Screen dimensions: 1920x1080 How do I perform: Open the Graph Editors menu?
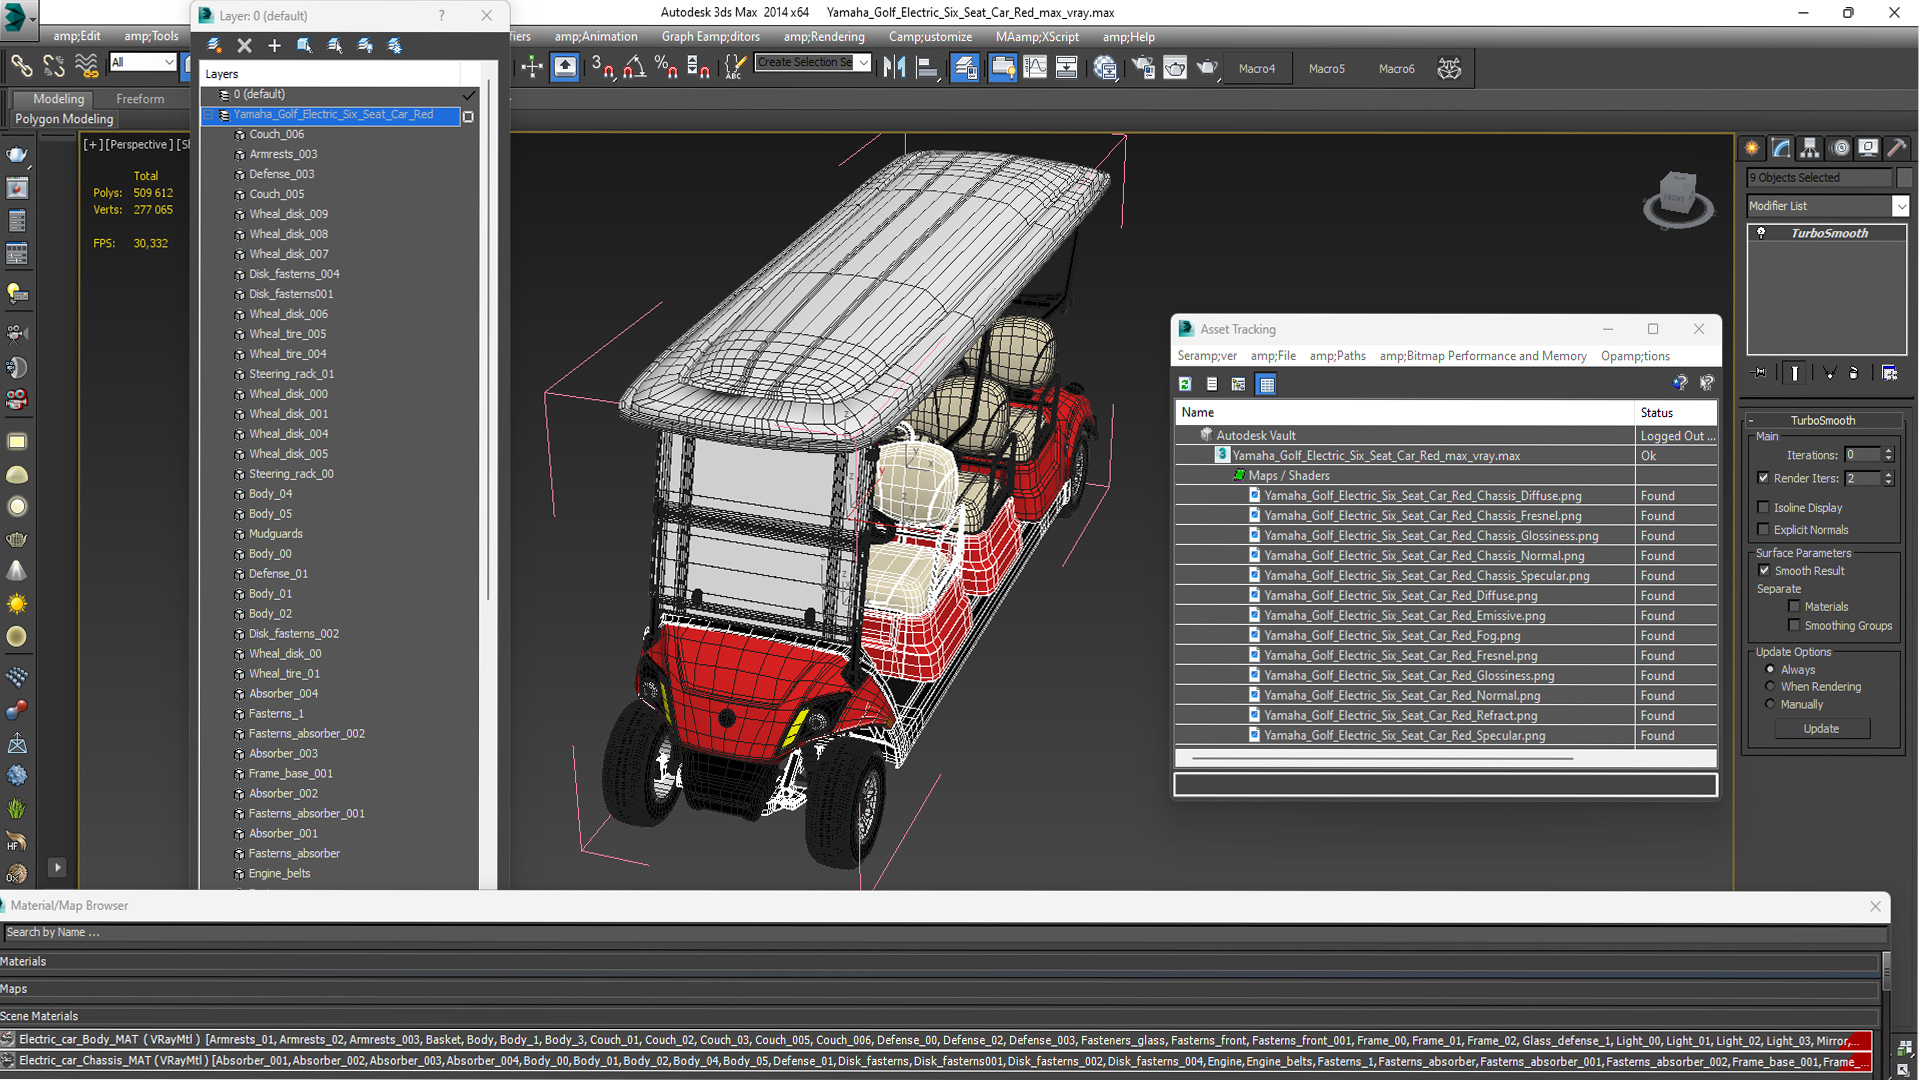tap(710, 37)
